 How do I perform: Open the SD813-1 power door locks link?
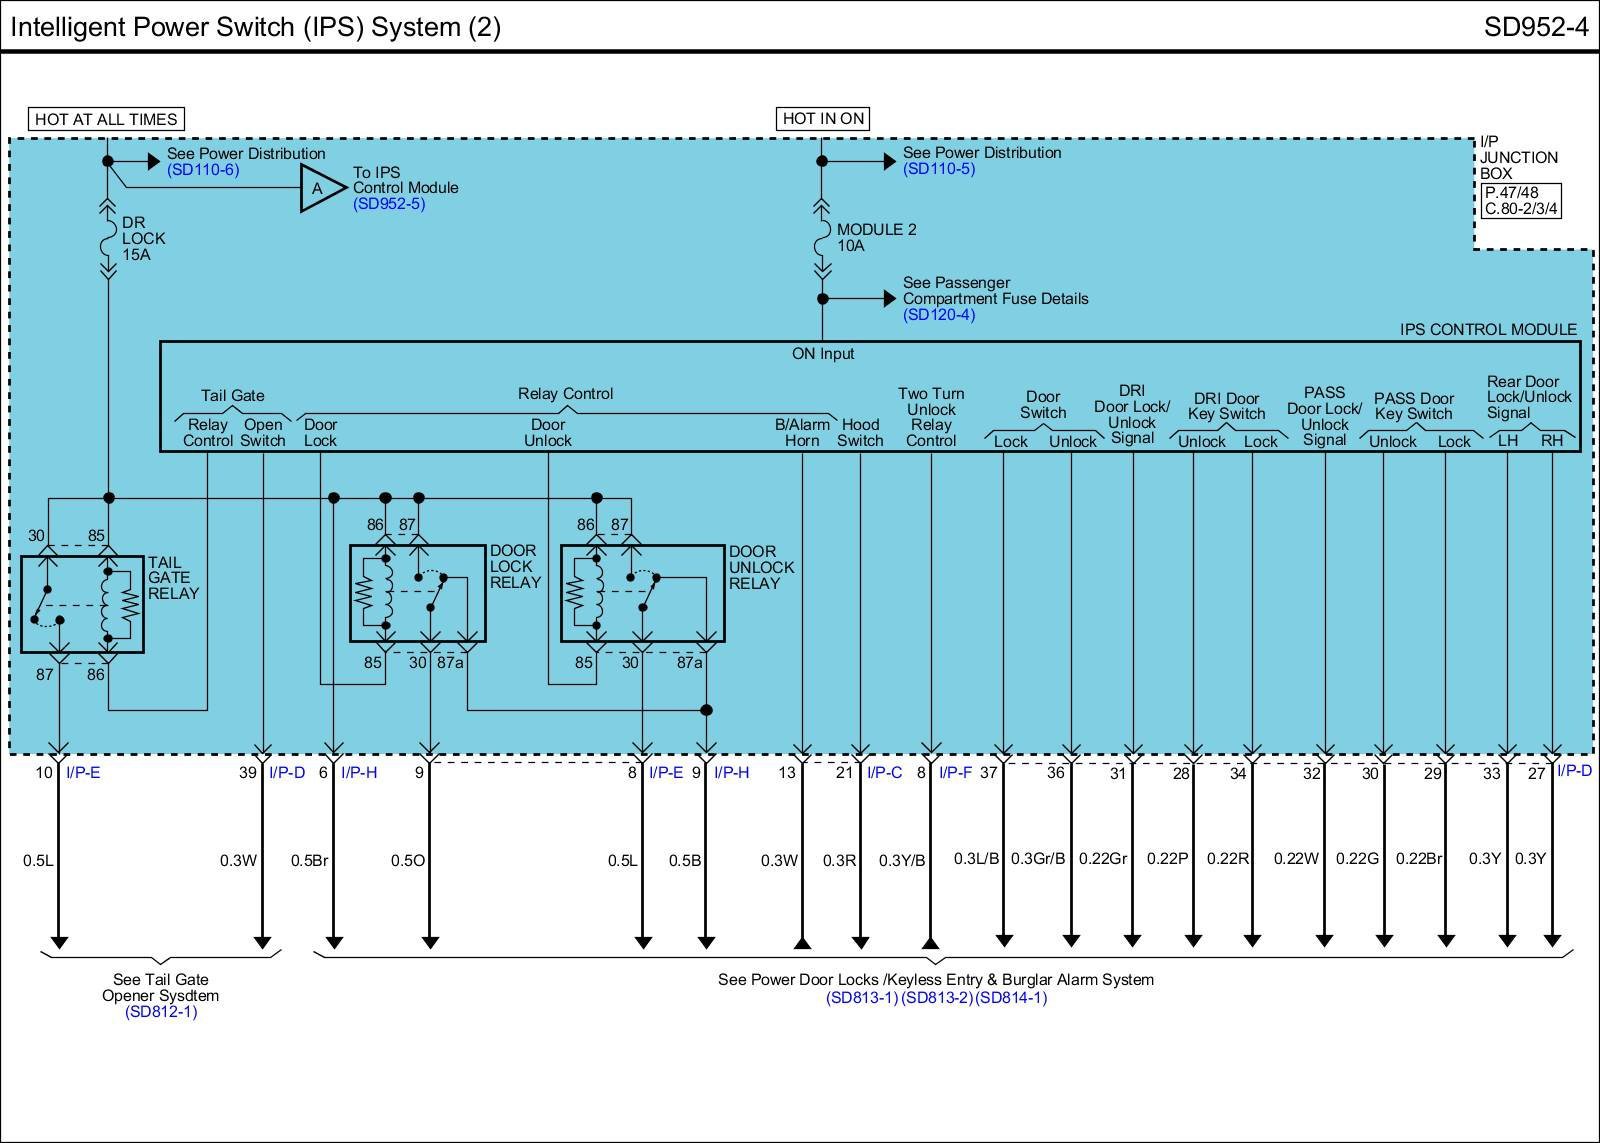tap(862, 998)
